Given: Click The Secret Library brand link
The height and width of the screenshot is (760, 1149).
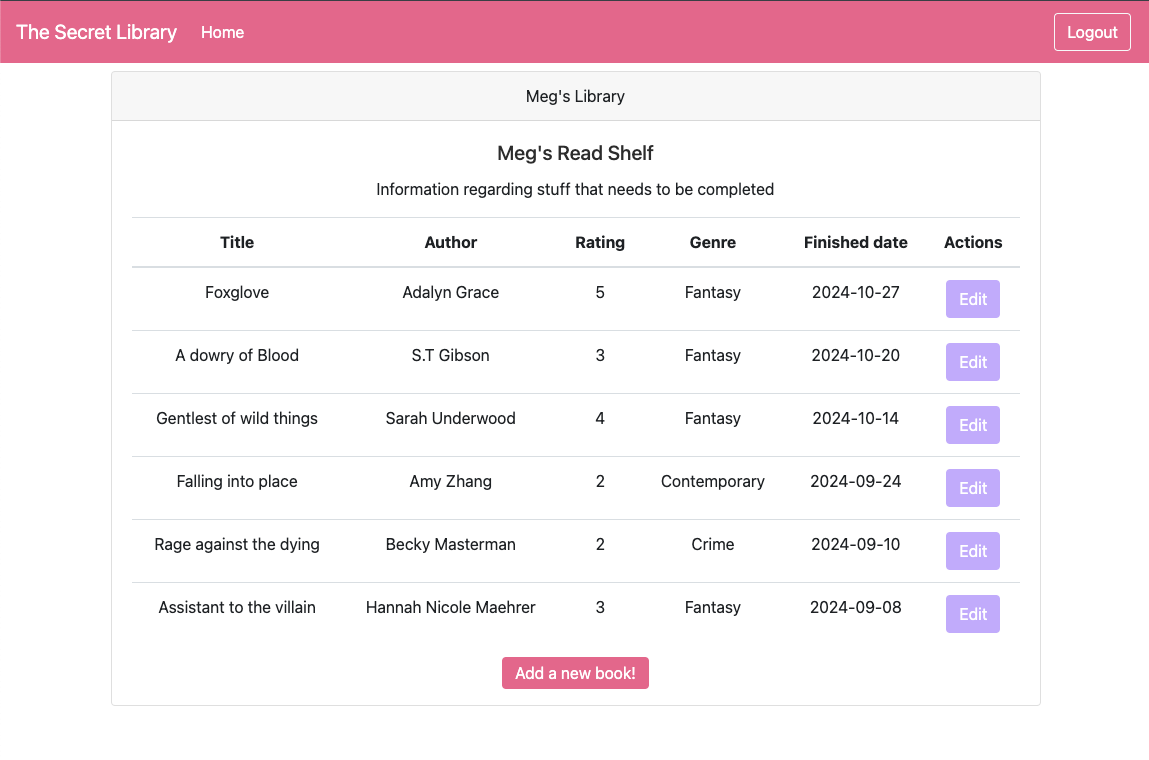Looking at the screenshot, I should coord(96,32).
